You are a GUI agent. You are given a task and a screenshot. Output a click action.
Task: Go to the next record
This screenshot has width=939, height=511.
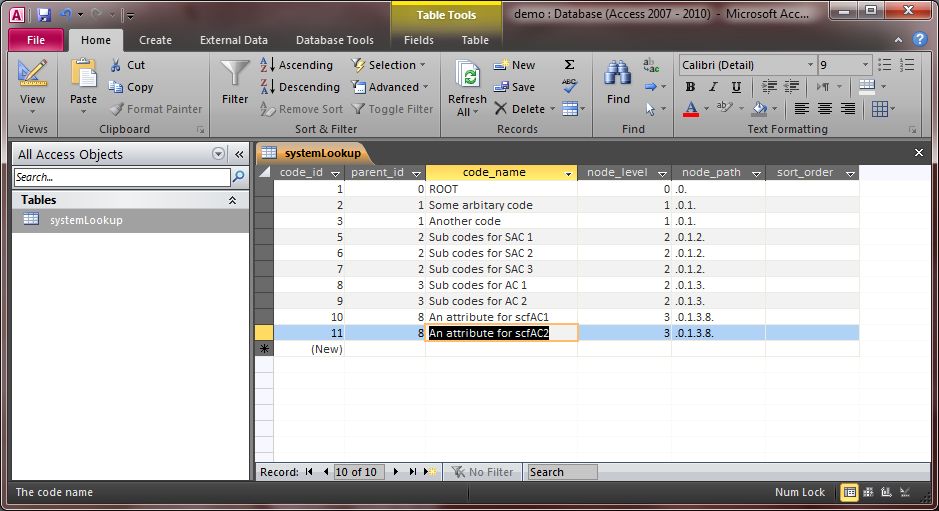[x=395, y=472]
